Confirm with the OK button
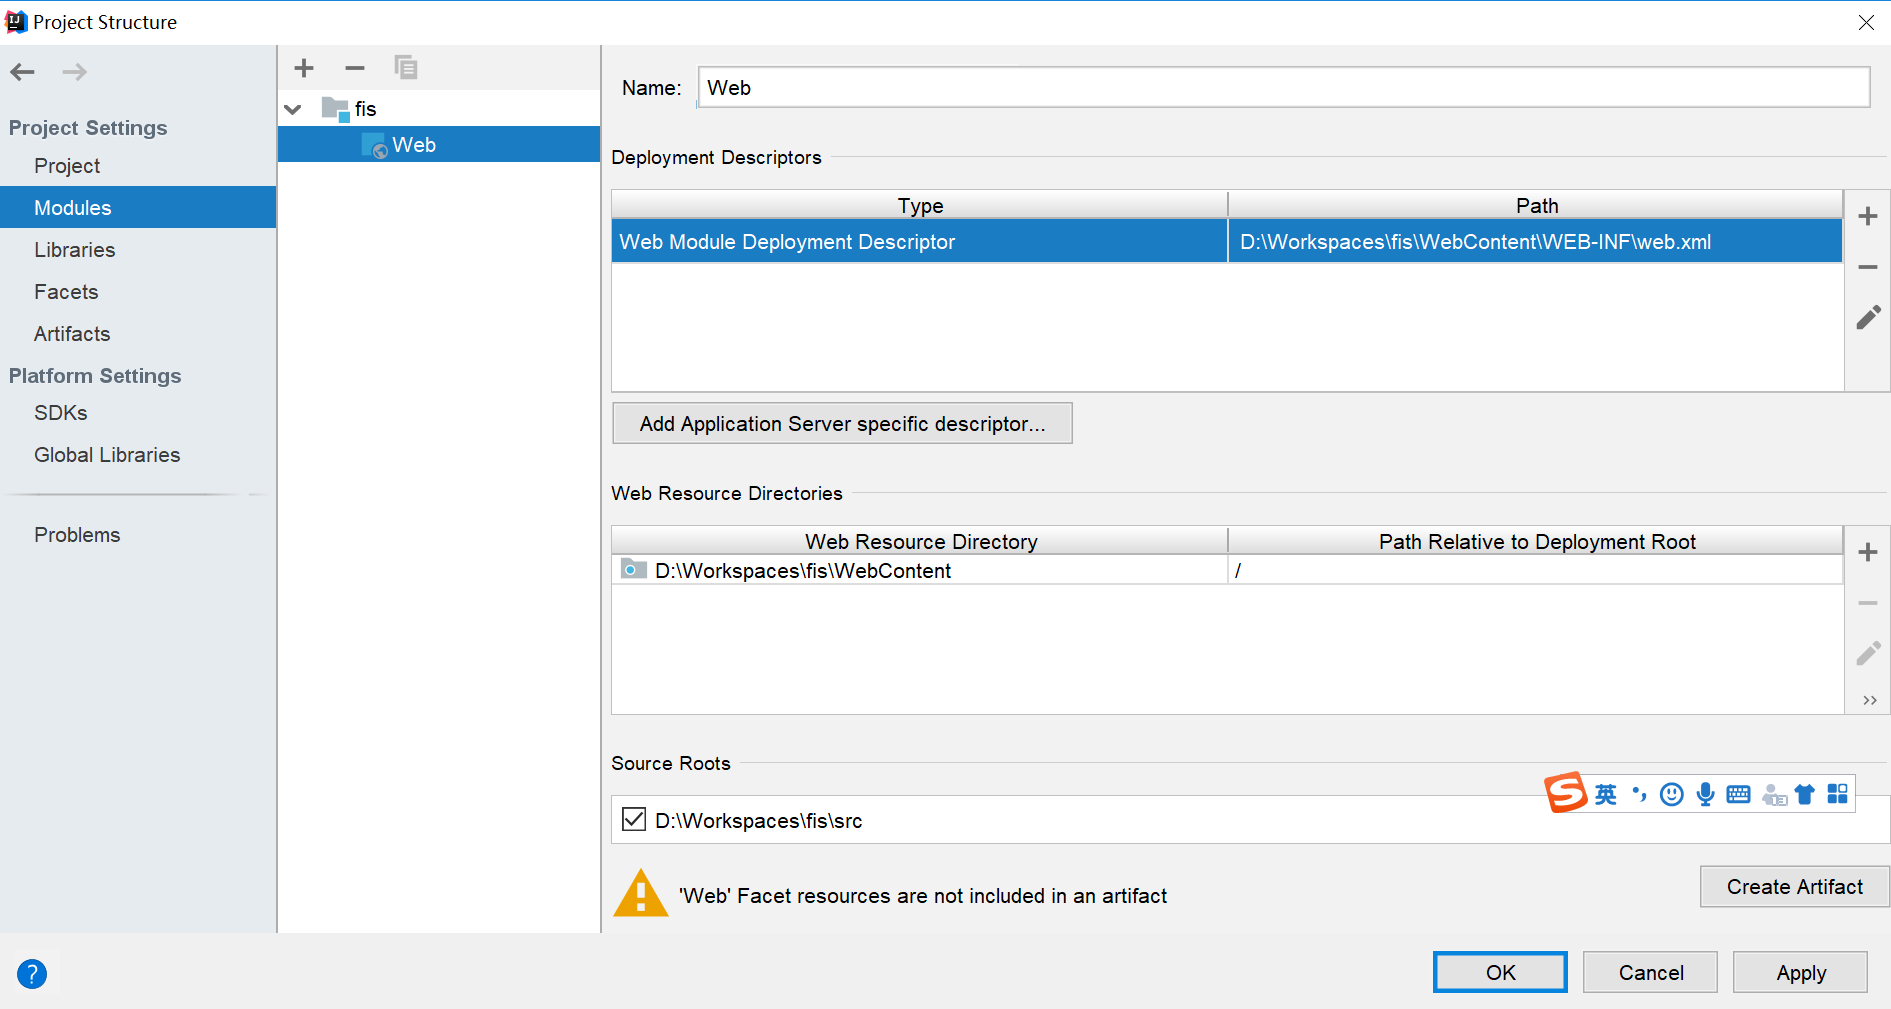Viewport: 1891px width, 1009px height. (x=1500, y=972)
